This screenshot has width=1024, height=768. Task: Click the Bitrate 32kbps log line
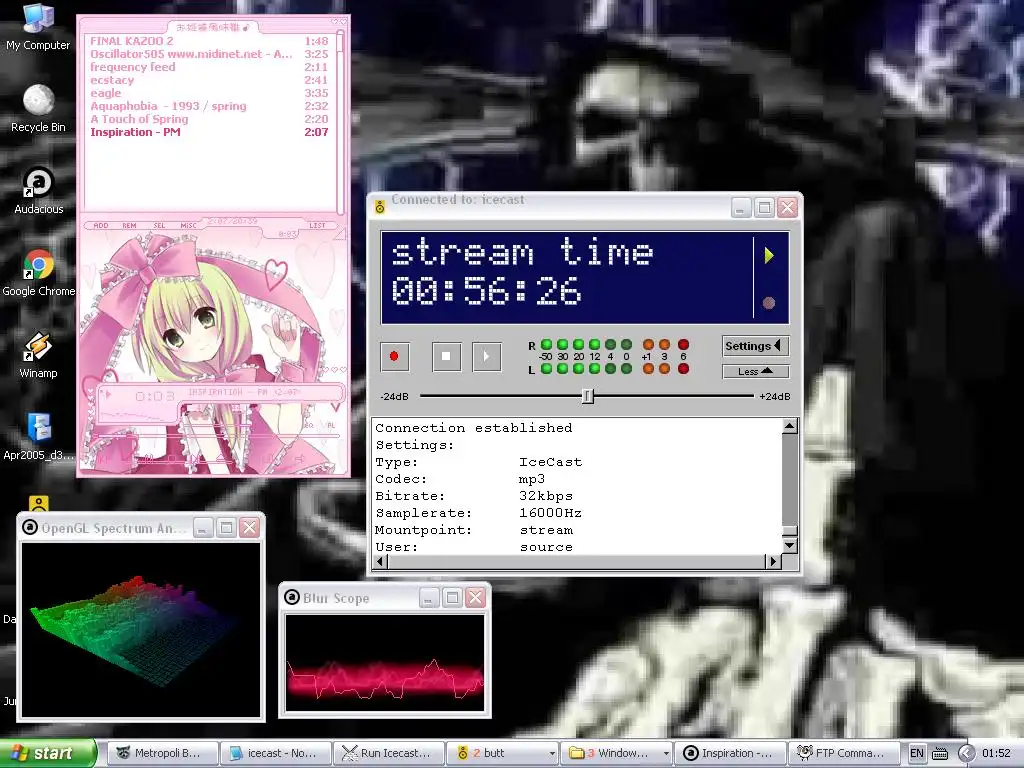(474, 496)
